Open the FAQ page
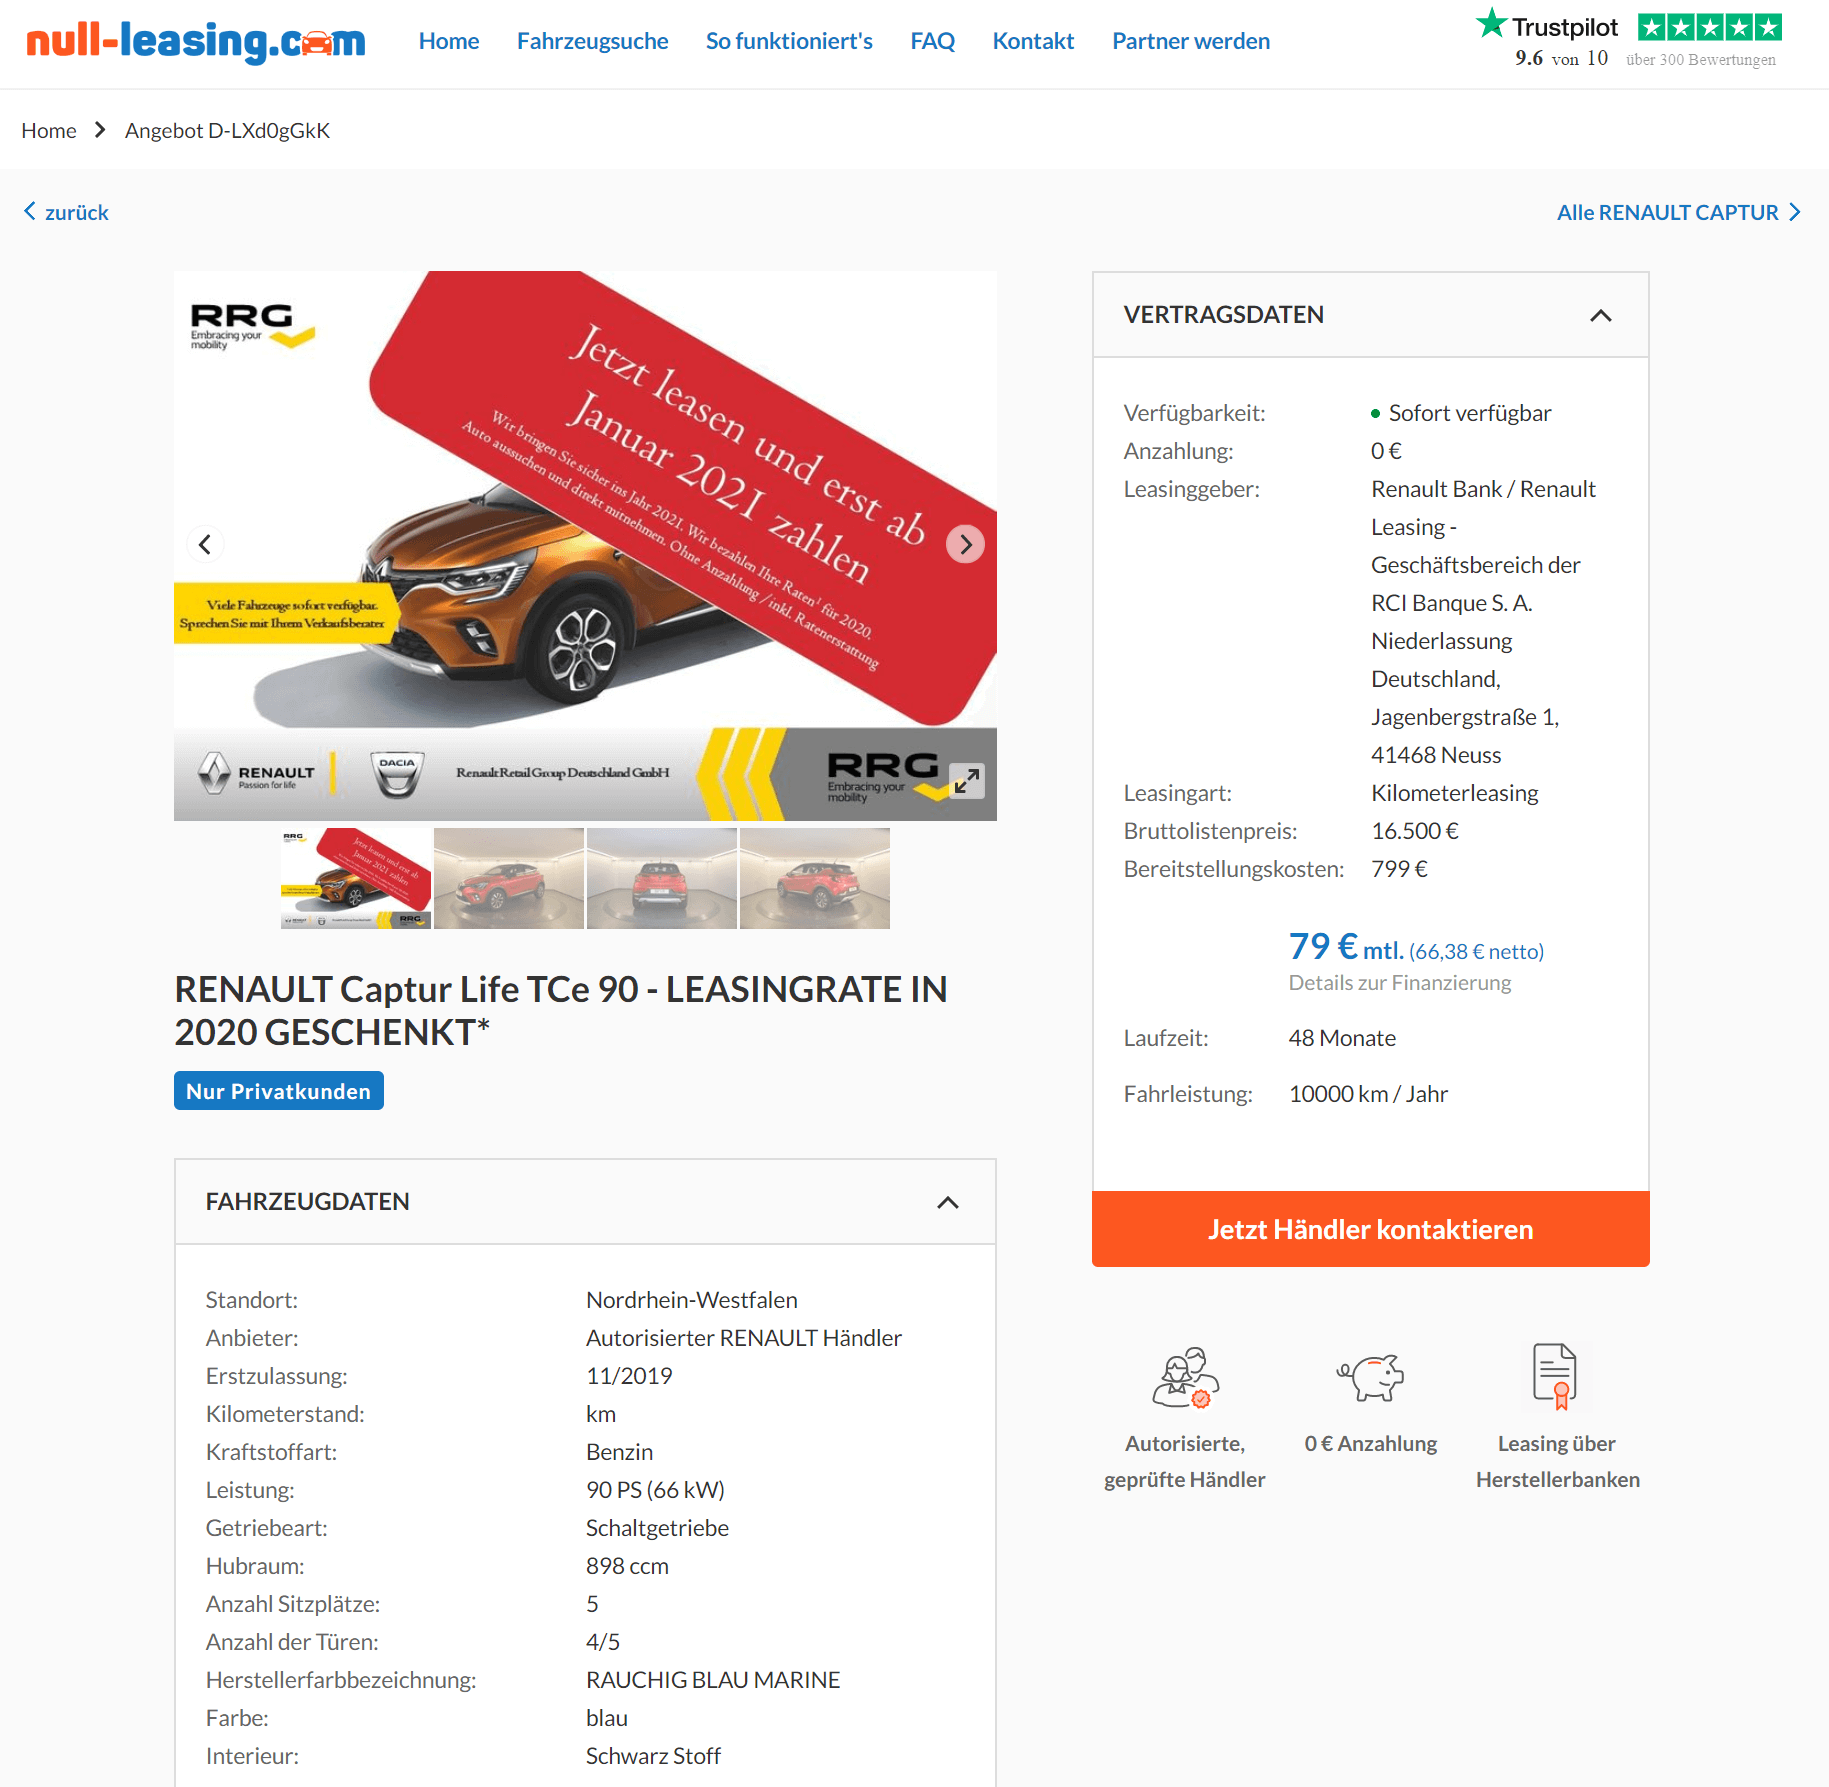 (x=932, y=41)
